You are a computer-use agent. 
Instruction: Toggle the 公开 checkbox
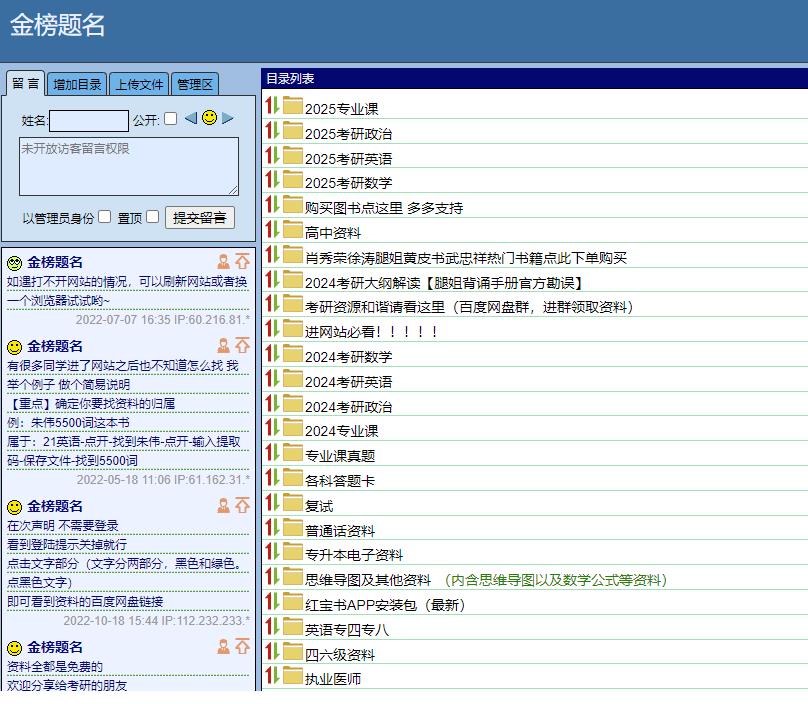point(171,119)
